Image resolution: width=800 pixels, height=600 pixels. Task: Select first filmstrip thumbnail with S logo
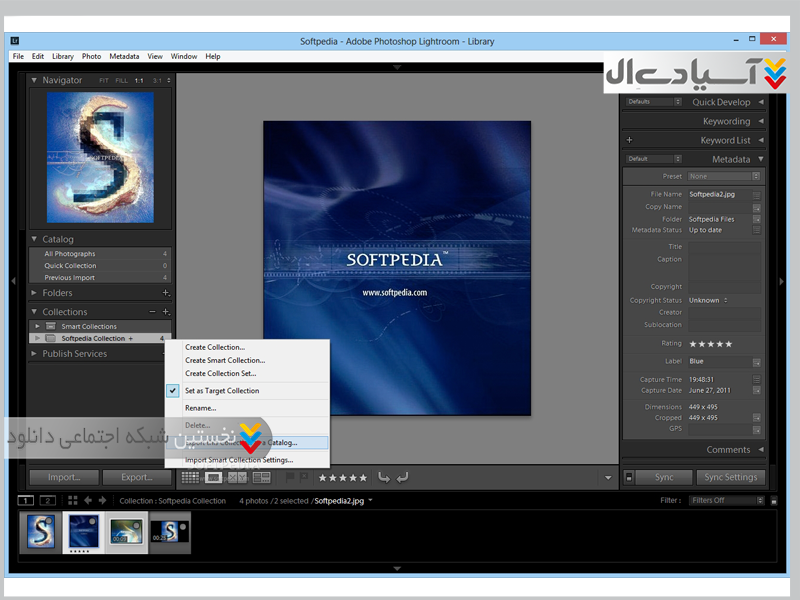41,531
